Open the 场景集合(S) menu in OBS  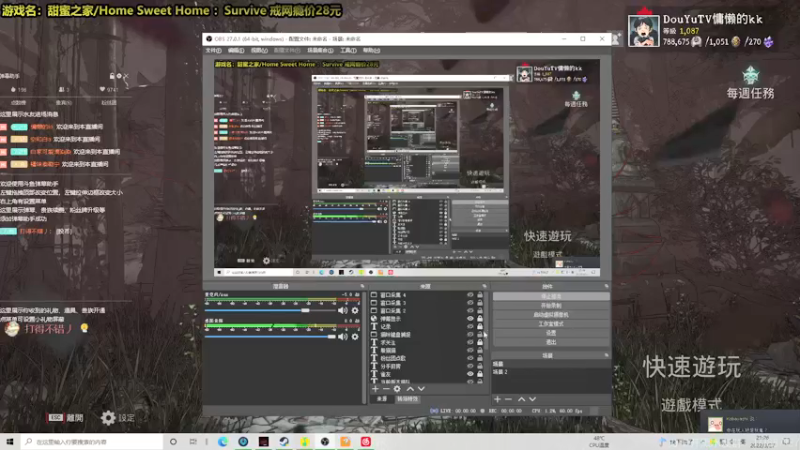(x=320, y=51)
